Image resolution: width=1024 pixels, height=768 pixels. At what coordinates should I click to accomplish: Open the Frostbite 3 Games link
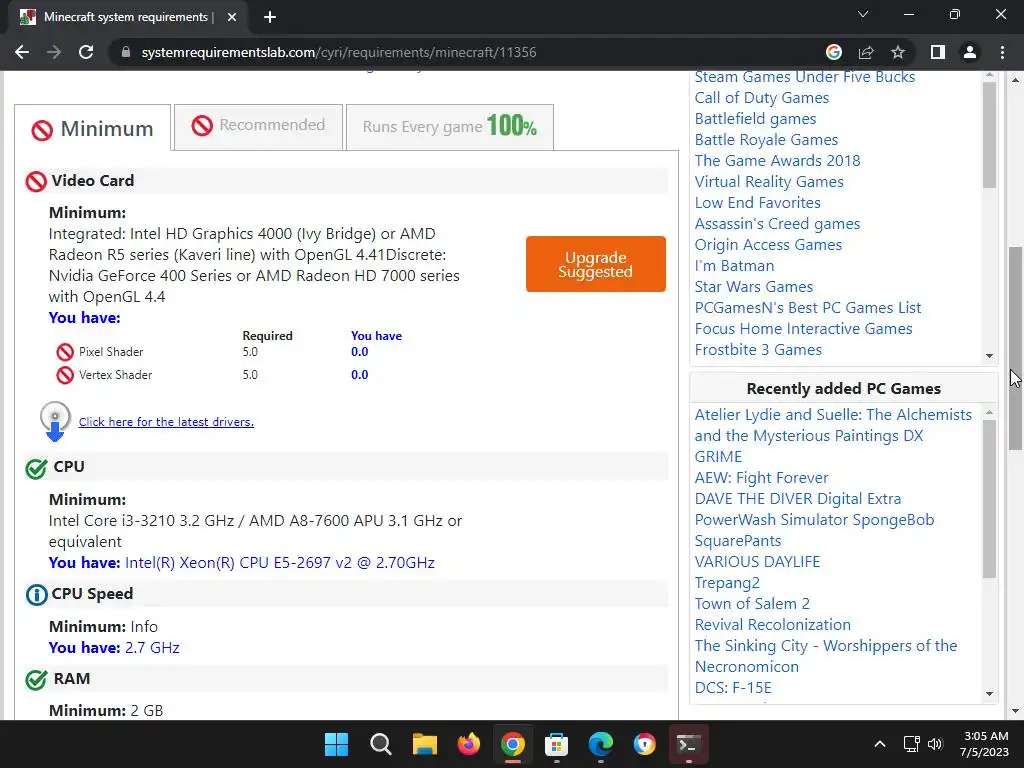[758, 349]
